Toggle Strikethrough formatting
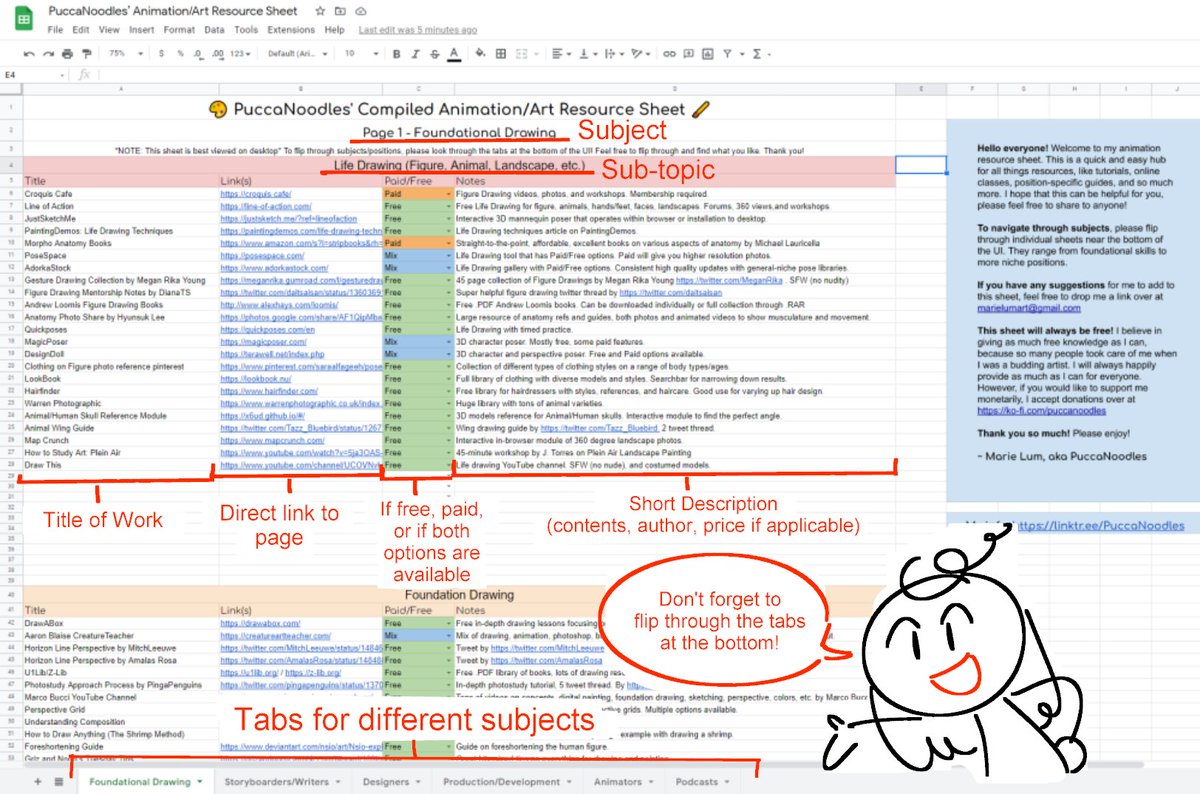The height and width of the screenshot is (794, 1200). tap(435, 53)
